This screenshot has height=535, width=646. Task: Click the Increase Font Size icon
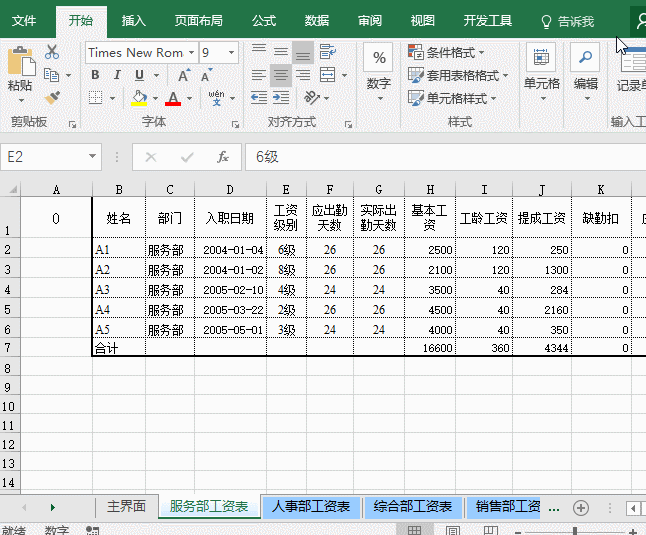click(185, 76)
